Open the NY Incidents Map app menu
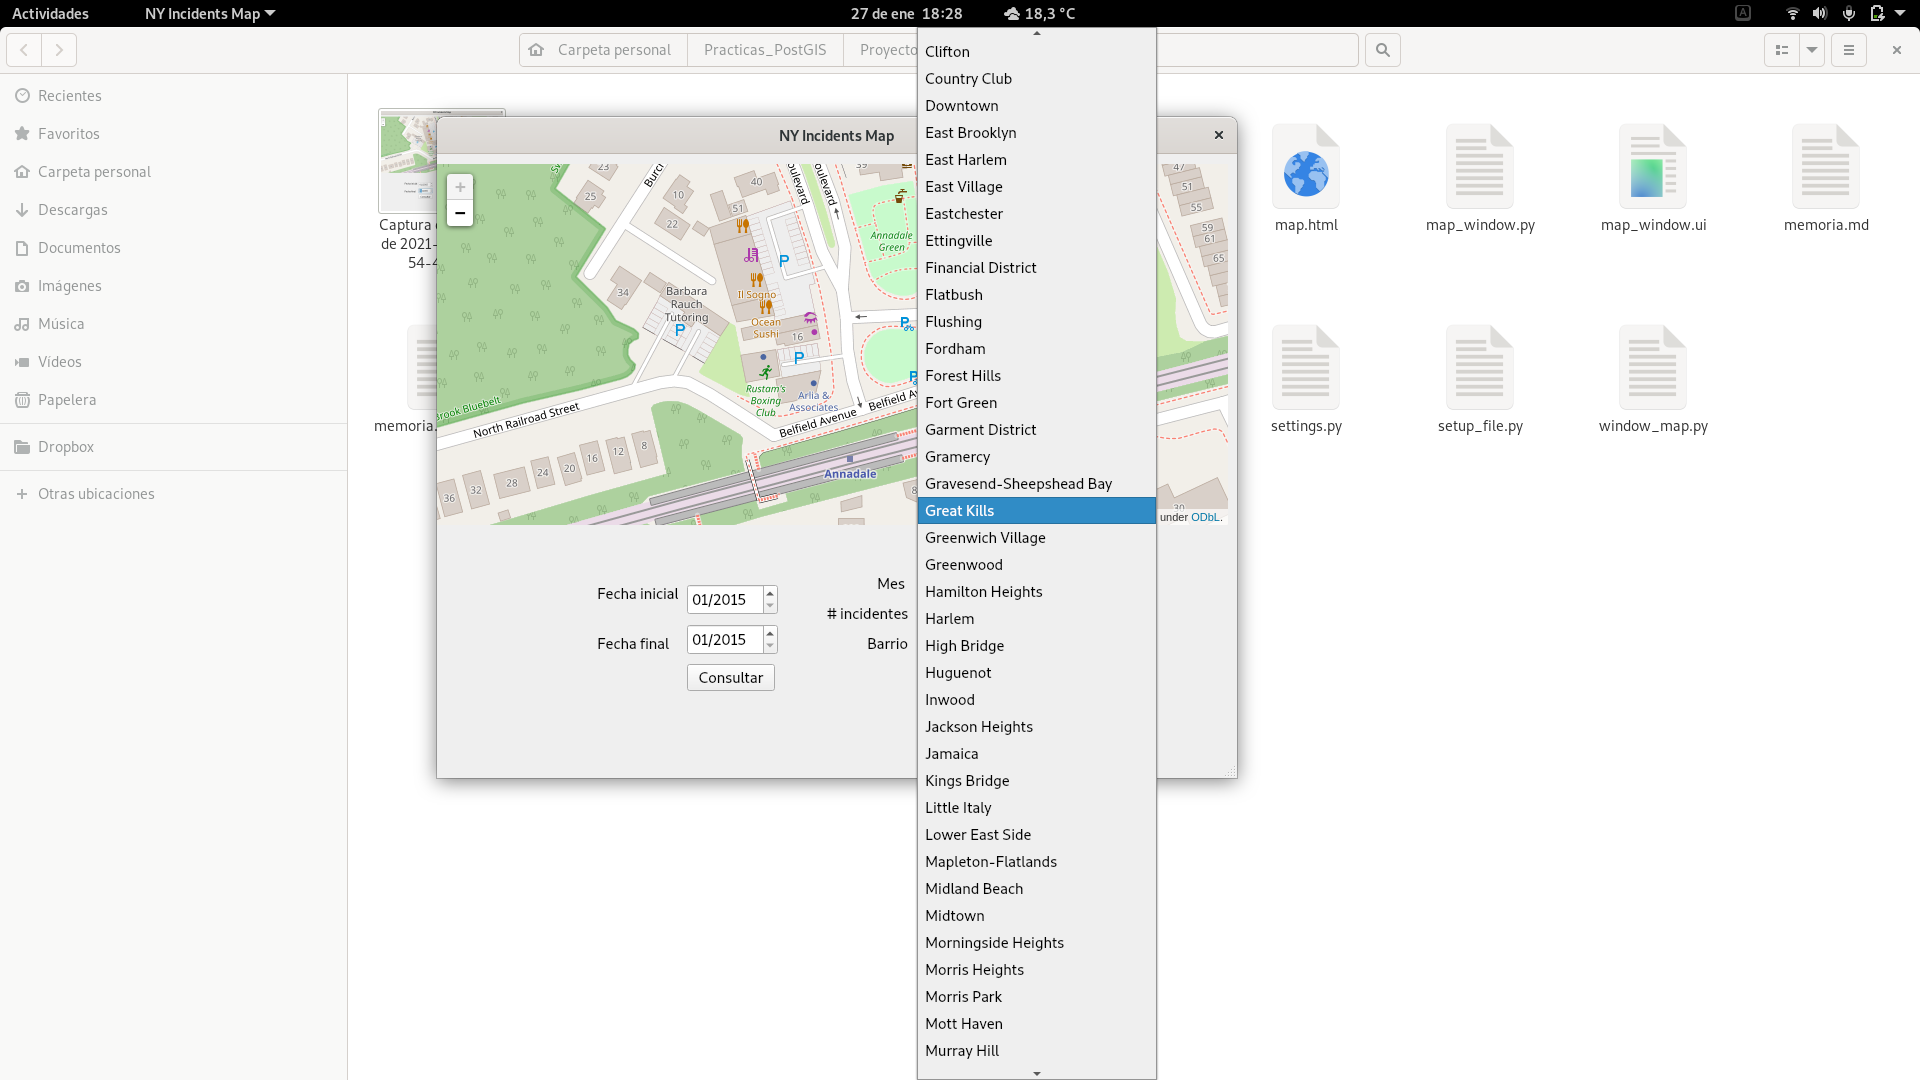This screenshot has width=1920, height=1080. (x=210, y=13)
